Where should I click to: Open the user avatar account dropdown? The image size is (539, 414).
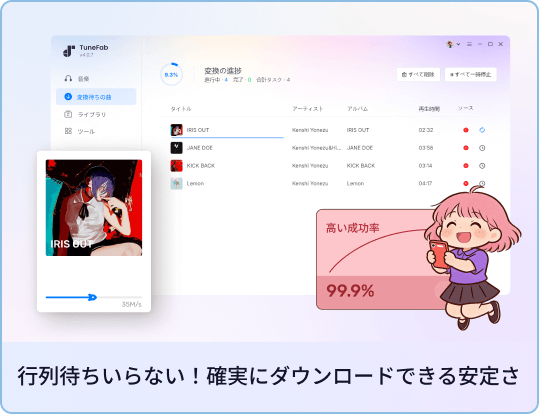(x=453, y=44)
